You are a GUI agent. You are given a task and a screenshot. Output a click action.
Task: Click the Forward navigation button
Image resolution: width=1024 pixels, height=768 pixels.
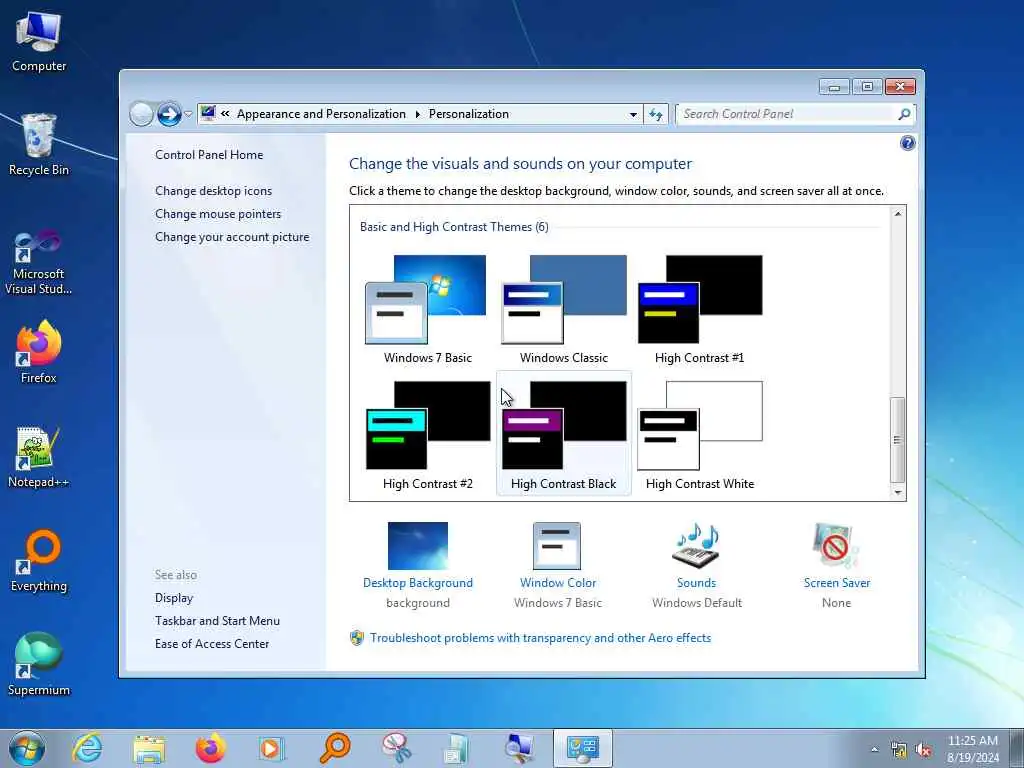(169, 114)
